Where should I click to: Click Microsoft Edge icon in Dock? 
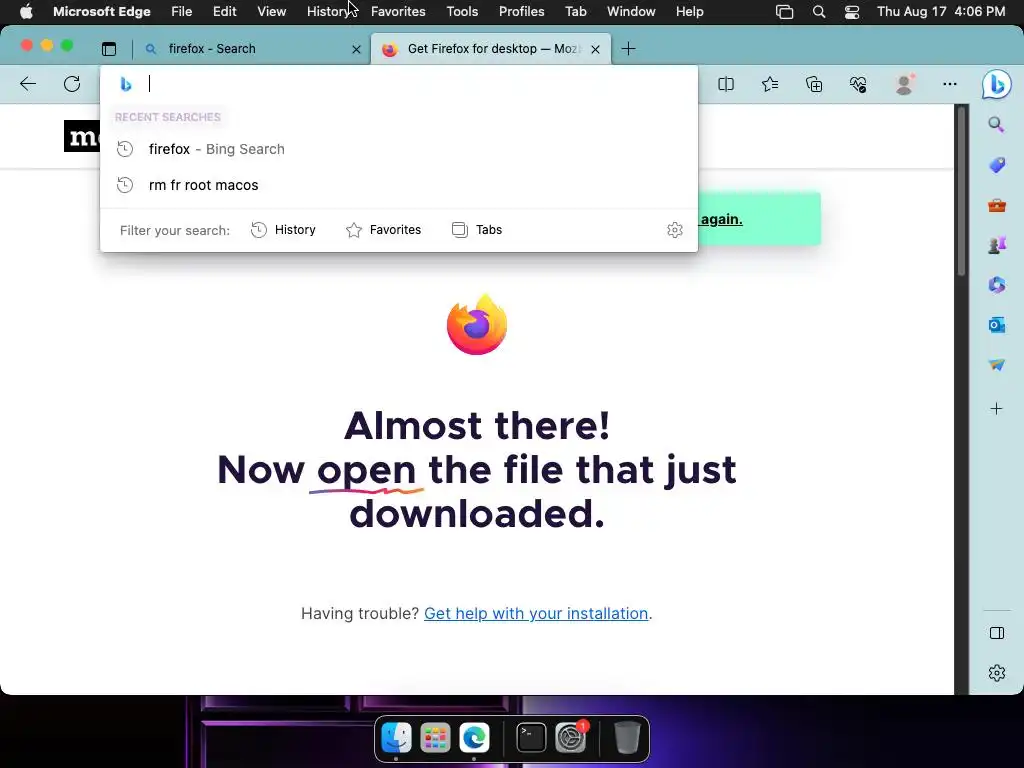(x=474, y=738)
